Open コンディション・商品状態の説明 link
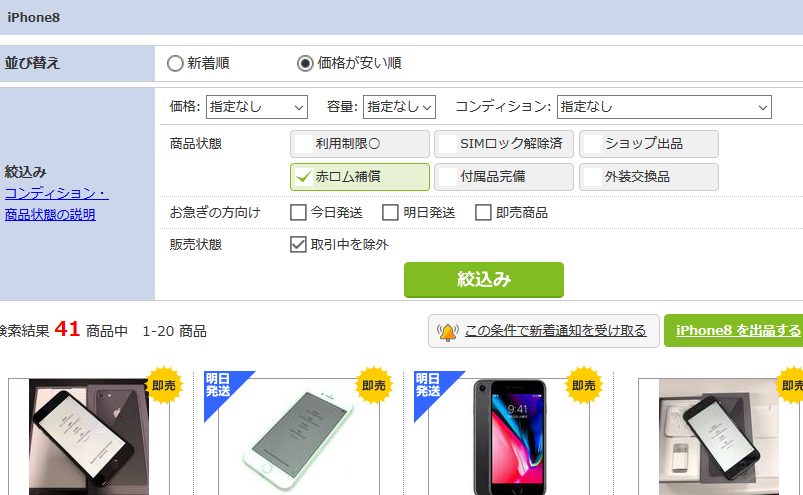Viewport: 803px width, 495px height. [56, 204]
